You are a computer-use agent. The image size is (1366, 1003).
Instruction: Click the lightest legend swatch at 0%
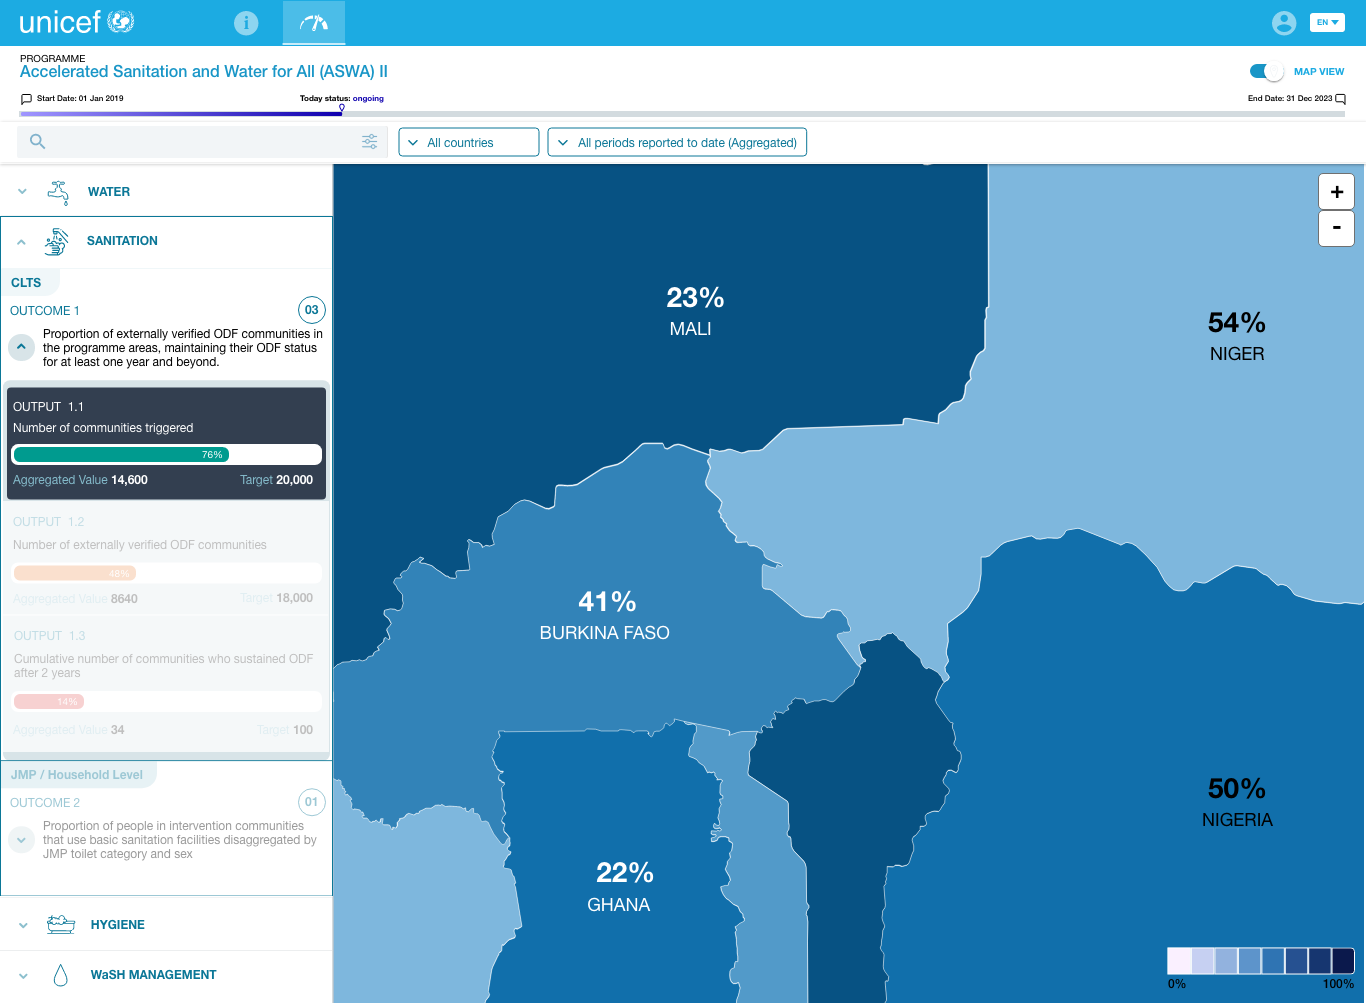(1179, 961)
